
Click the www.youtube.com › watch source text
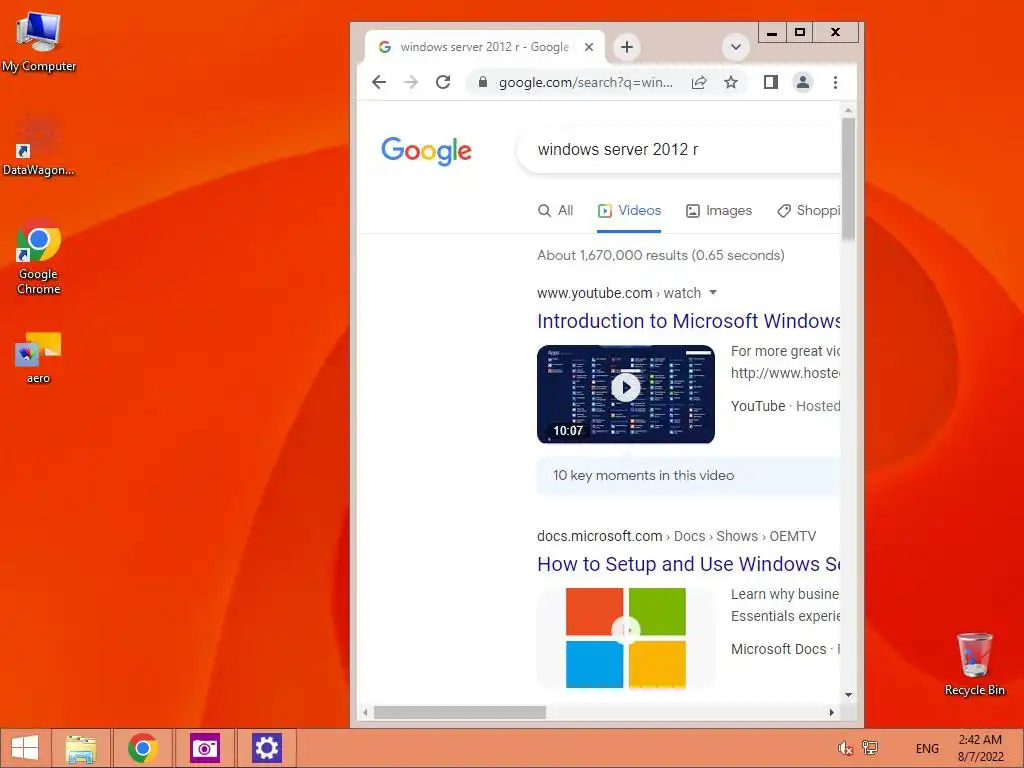(x=619, y=293)
